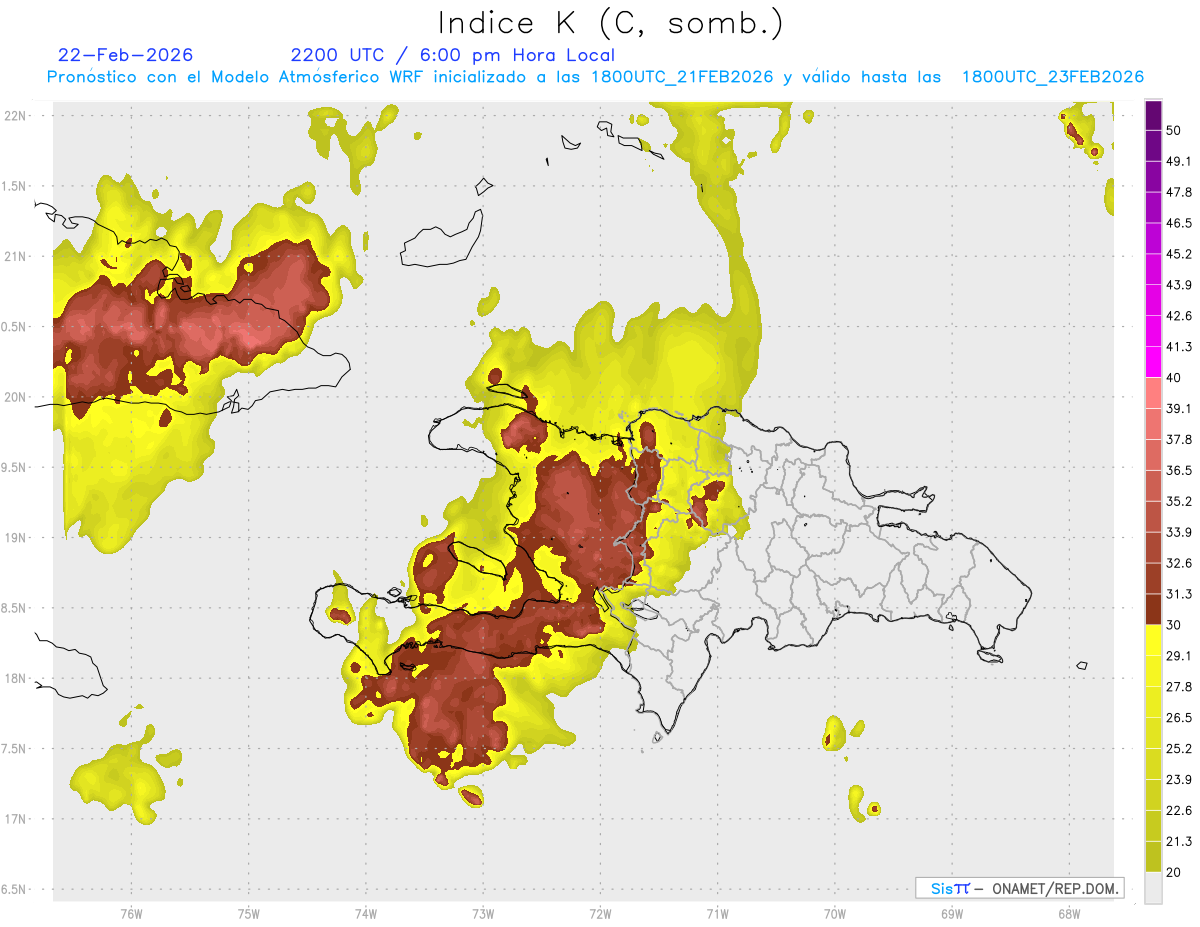The width and height of the screenshot is (1200, 927).
Task: Click the "9.5N" latitude tick label
Action: pos(15,468)
